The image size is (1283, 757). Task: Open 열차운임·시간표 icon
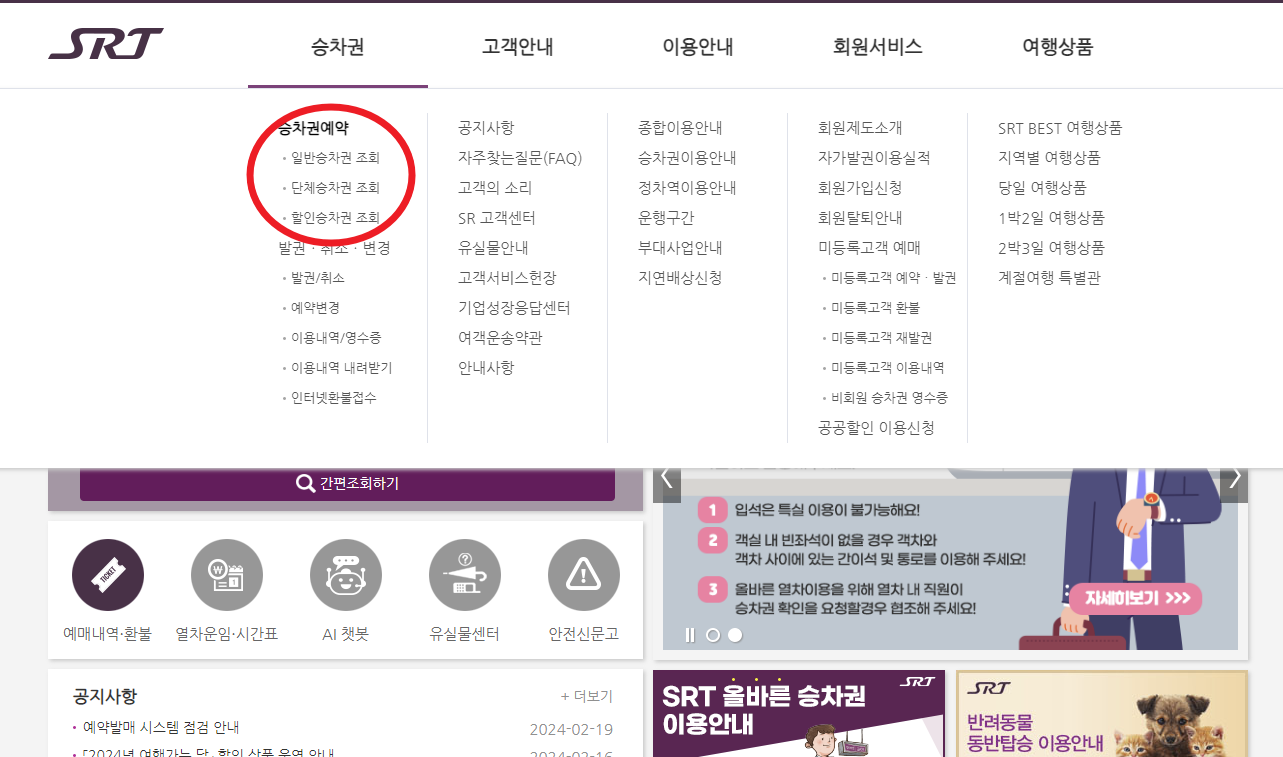point(227,575)
